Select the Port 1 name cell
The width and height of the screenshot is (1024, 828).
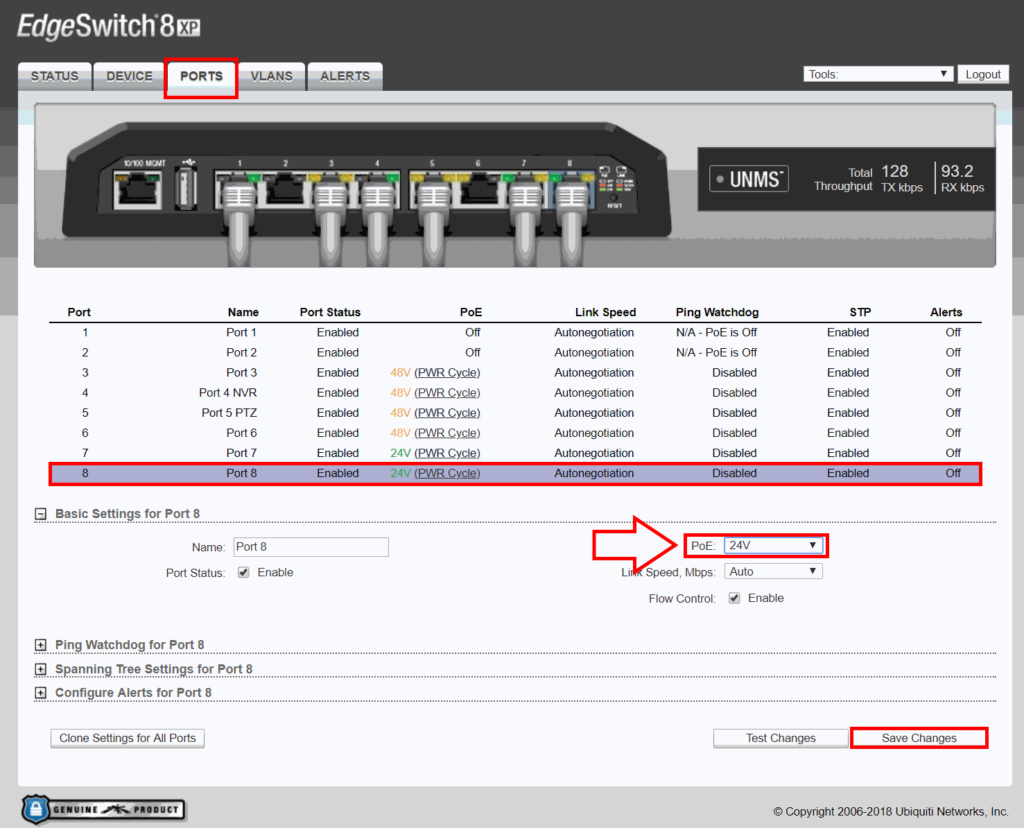click(242, 333)
